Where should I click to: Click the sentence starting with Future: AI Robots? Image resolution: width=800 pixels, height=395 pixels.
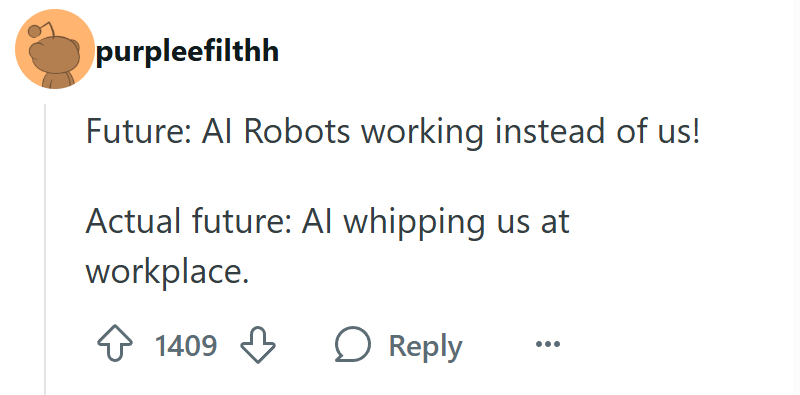(393, 131)
